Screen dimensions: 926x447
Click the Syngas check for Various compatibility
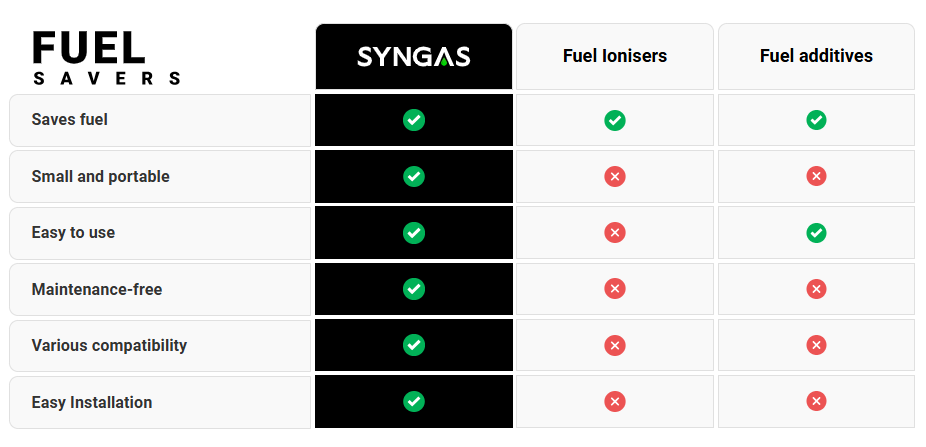click(x=414, y=345)
